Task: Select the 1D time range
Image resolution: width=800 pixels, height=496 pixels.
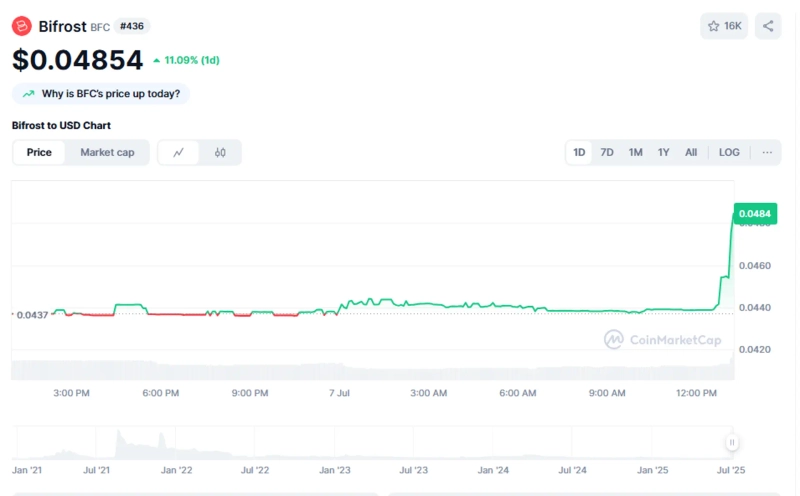Action: (x=579, y=153)
